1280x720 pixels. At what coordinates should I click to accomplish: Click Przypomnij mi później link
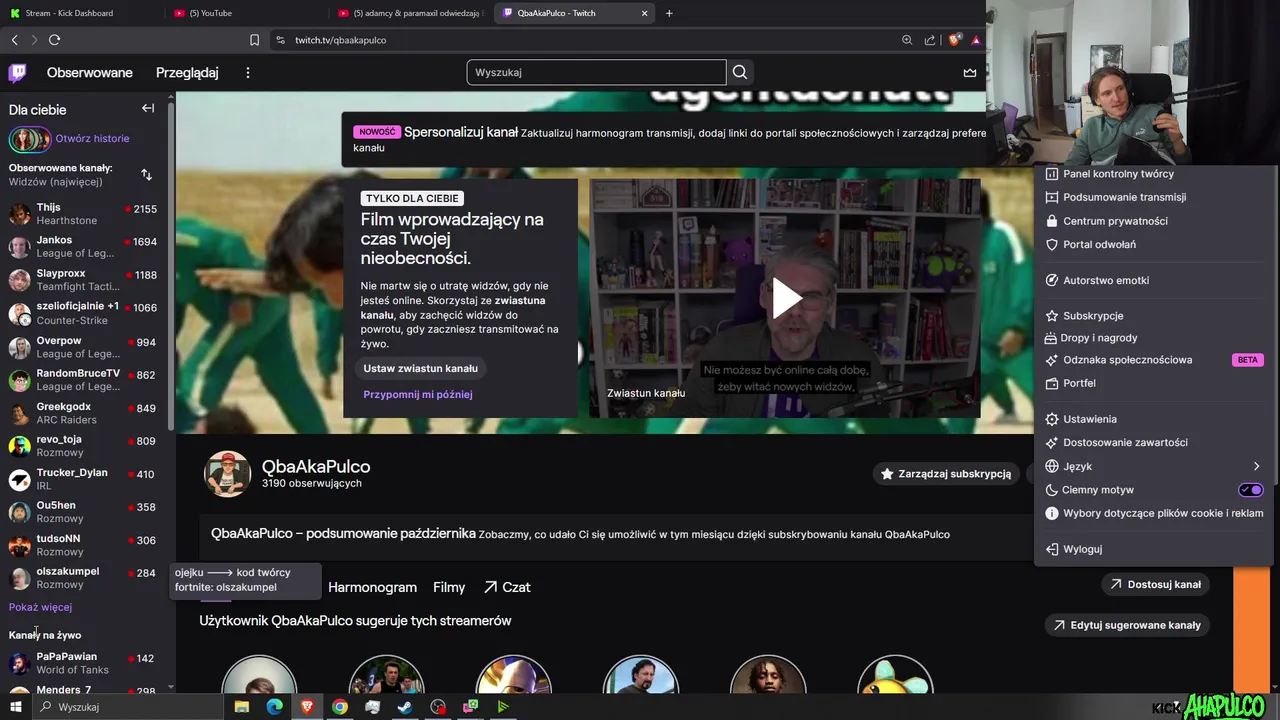coord(418,394)
